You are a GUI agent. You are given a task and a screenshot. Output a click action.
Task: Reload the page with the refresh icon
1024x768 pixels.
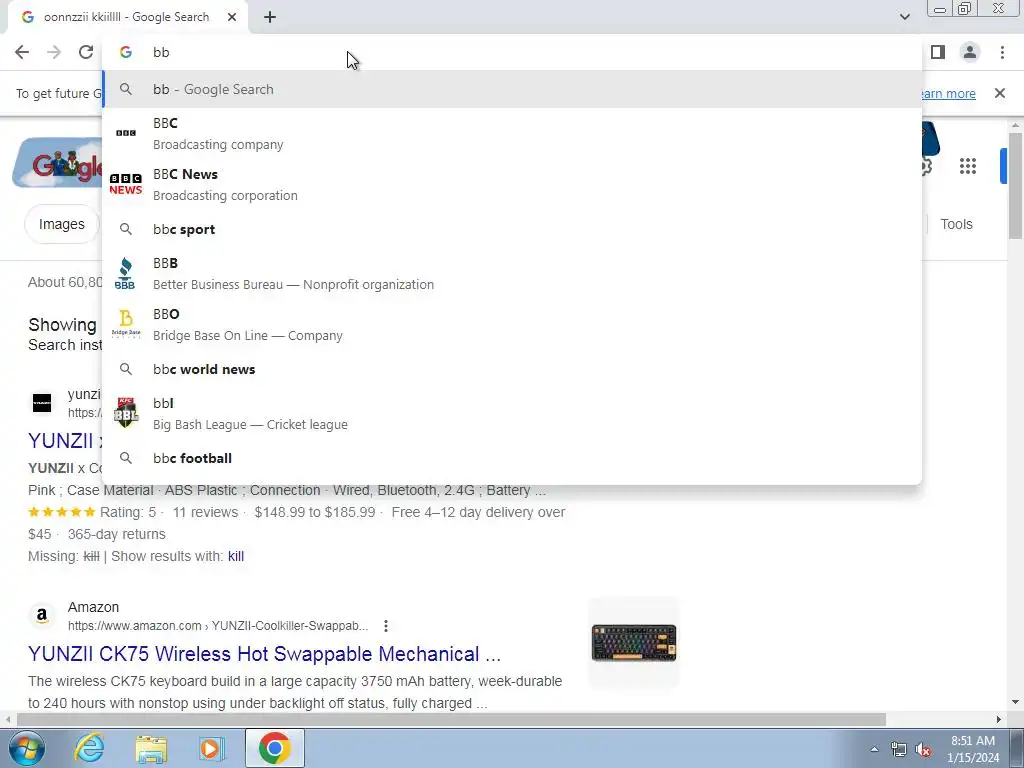[x=86, y=52]
